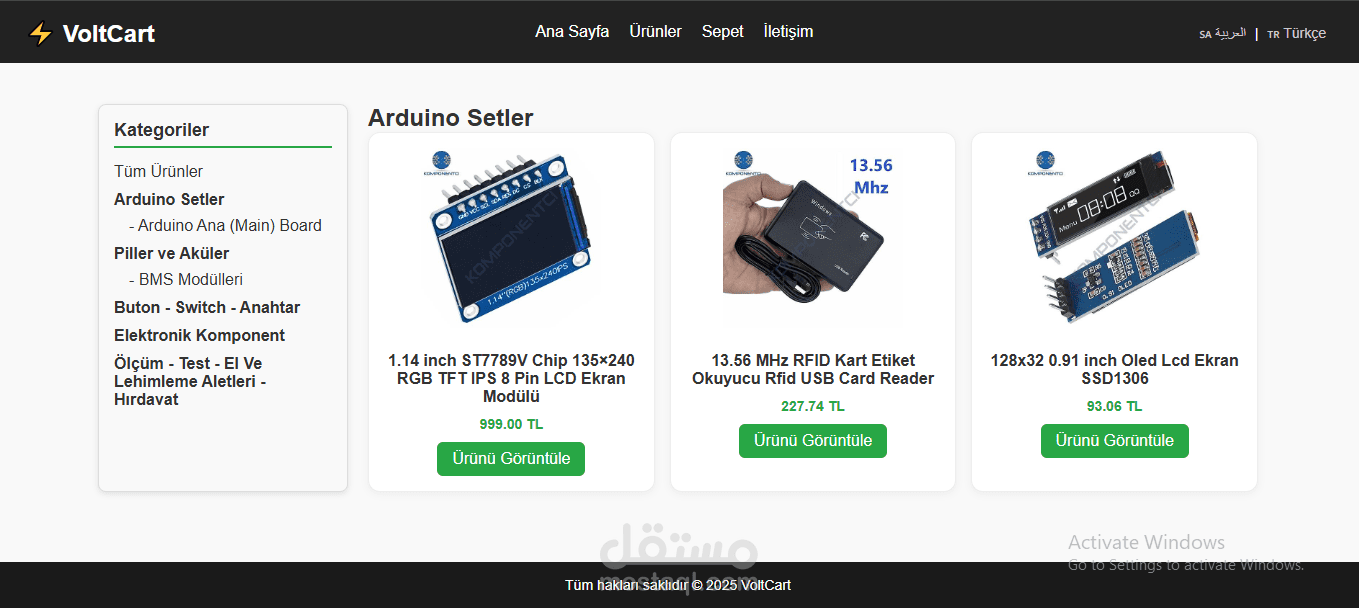This screenshot has height=608, width=1359.
Task: Switch language to Arabic (العربية)
Action: (1223, 33)
